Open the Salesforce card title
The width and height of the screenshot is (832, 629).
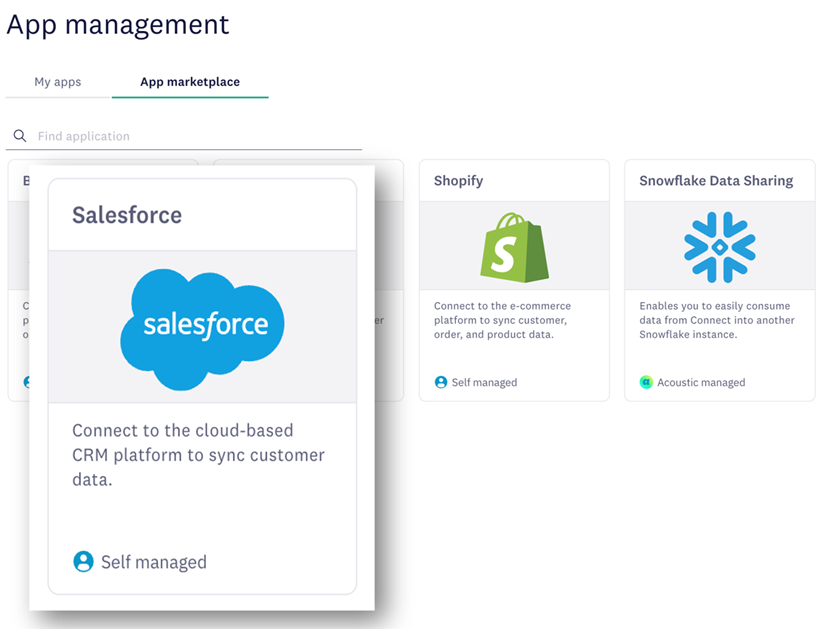(x=127, y=215)
